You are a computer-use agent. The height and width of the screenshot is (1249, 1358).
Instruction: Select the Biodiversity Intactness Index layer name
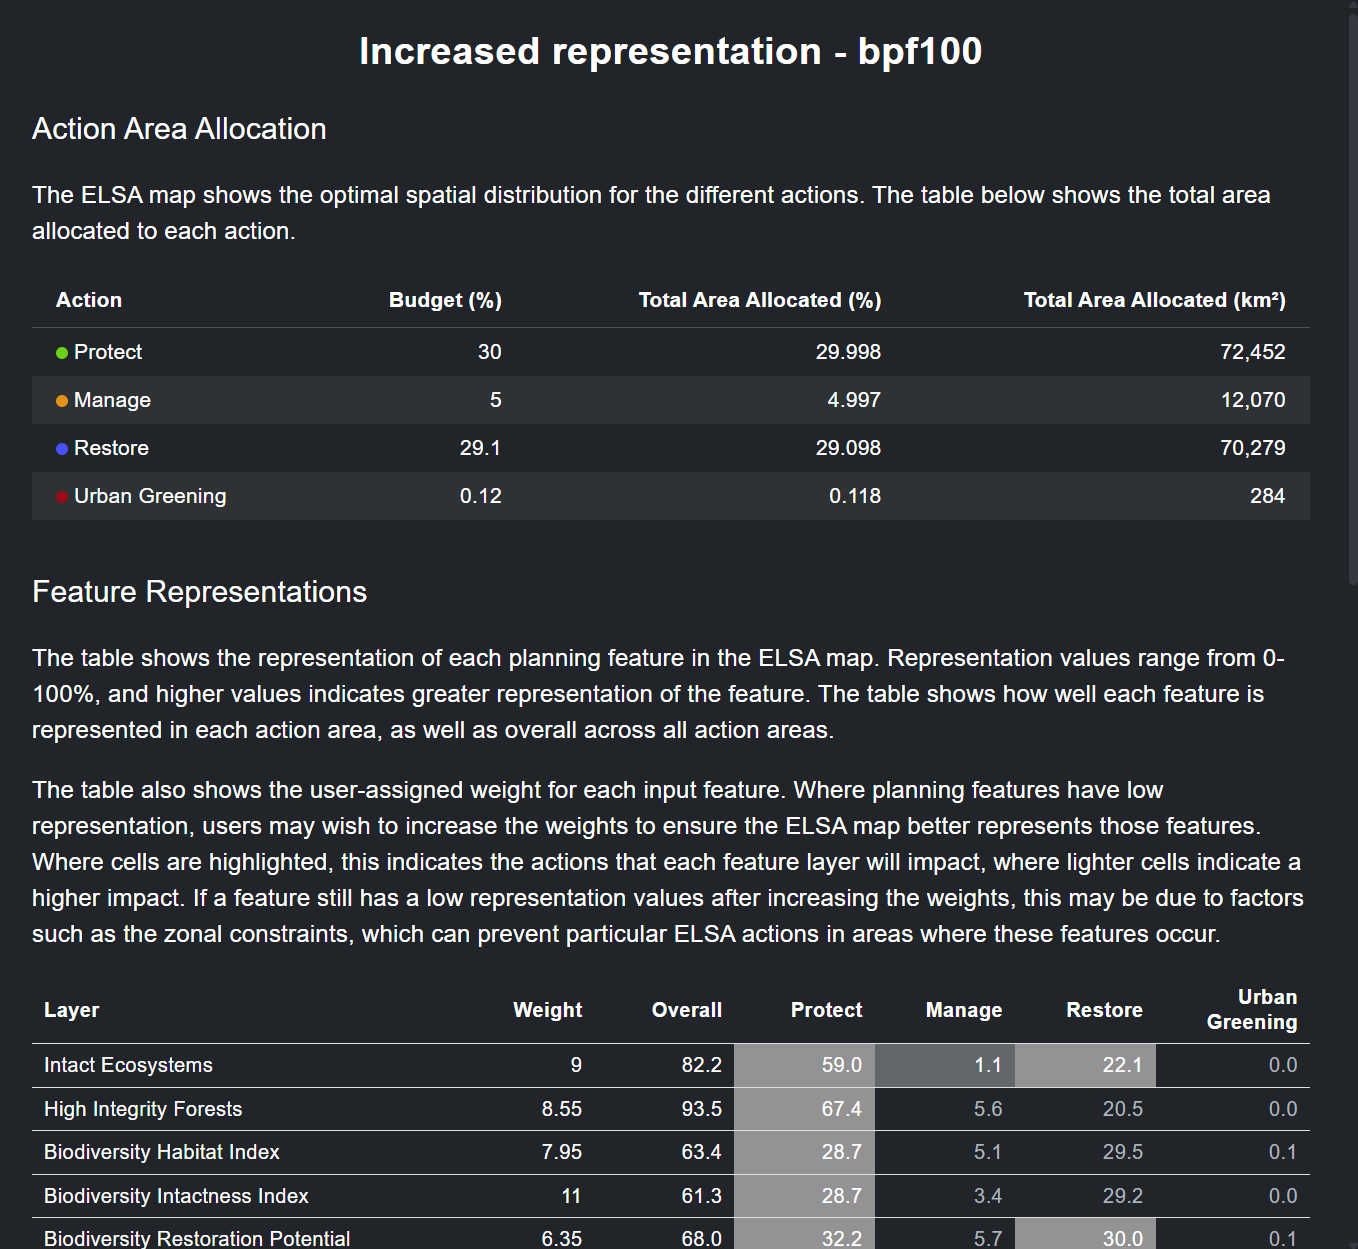click(176, 1196)
